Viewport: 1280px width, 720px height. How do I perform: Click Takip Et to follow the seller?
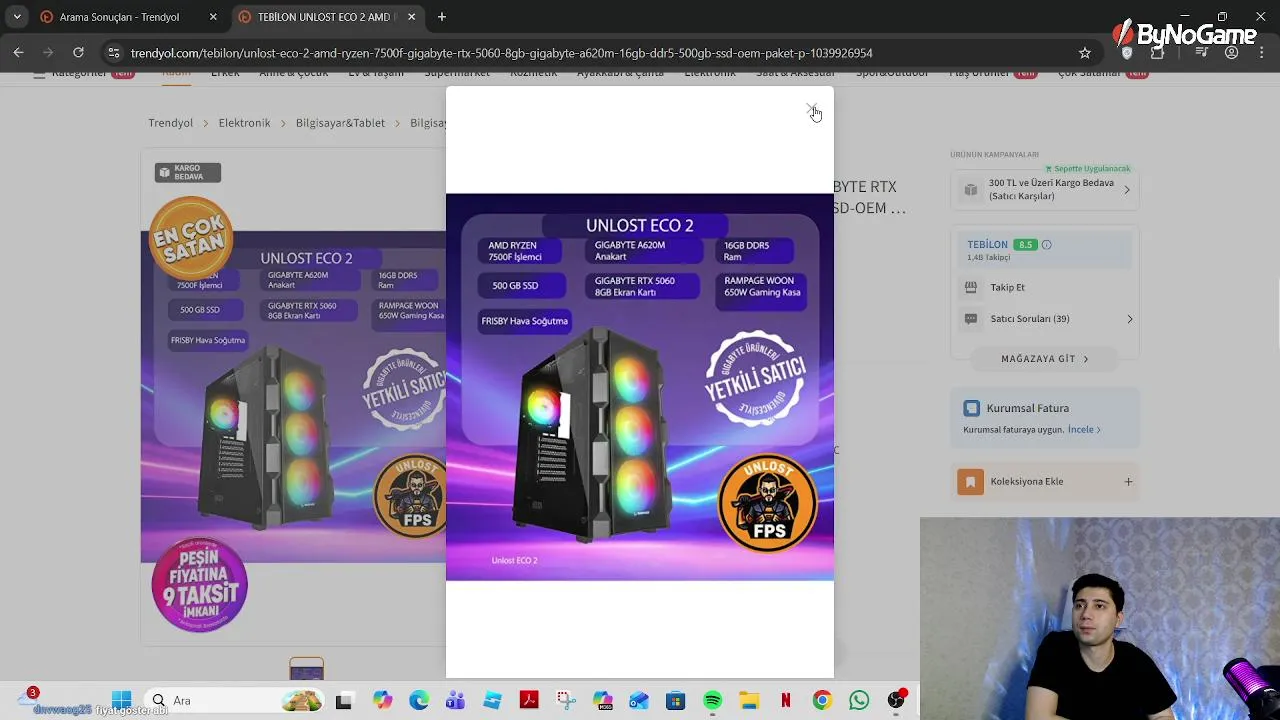click(1007, 288)
